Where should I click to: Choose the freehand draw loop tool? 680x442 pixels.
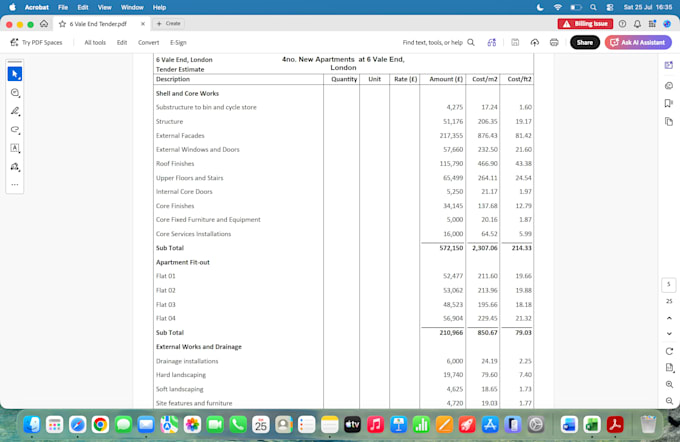[x=15, y=130]
